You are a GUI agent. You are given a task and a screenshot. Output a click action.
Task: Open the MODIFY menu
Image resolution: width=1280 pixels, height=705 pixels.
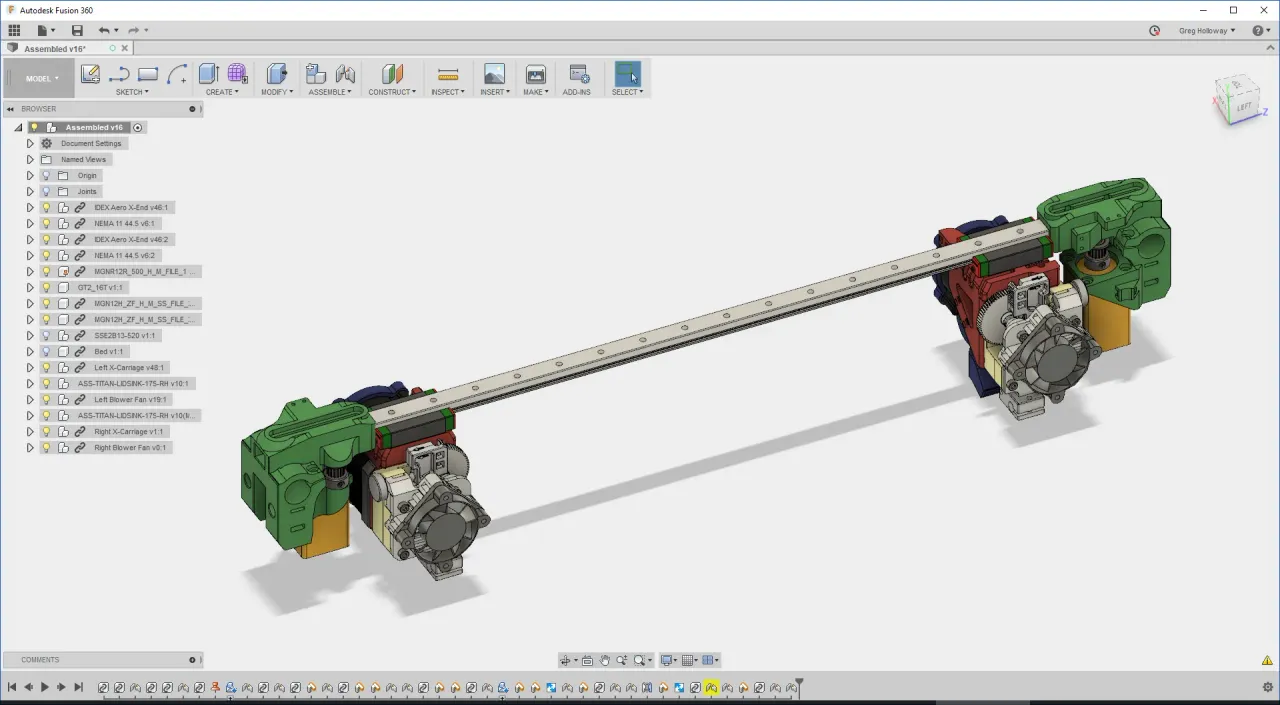[277, 92]
